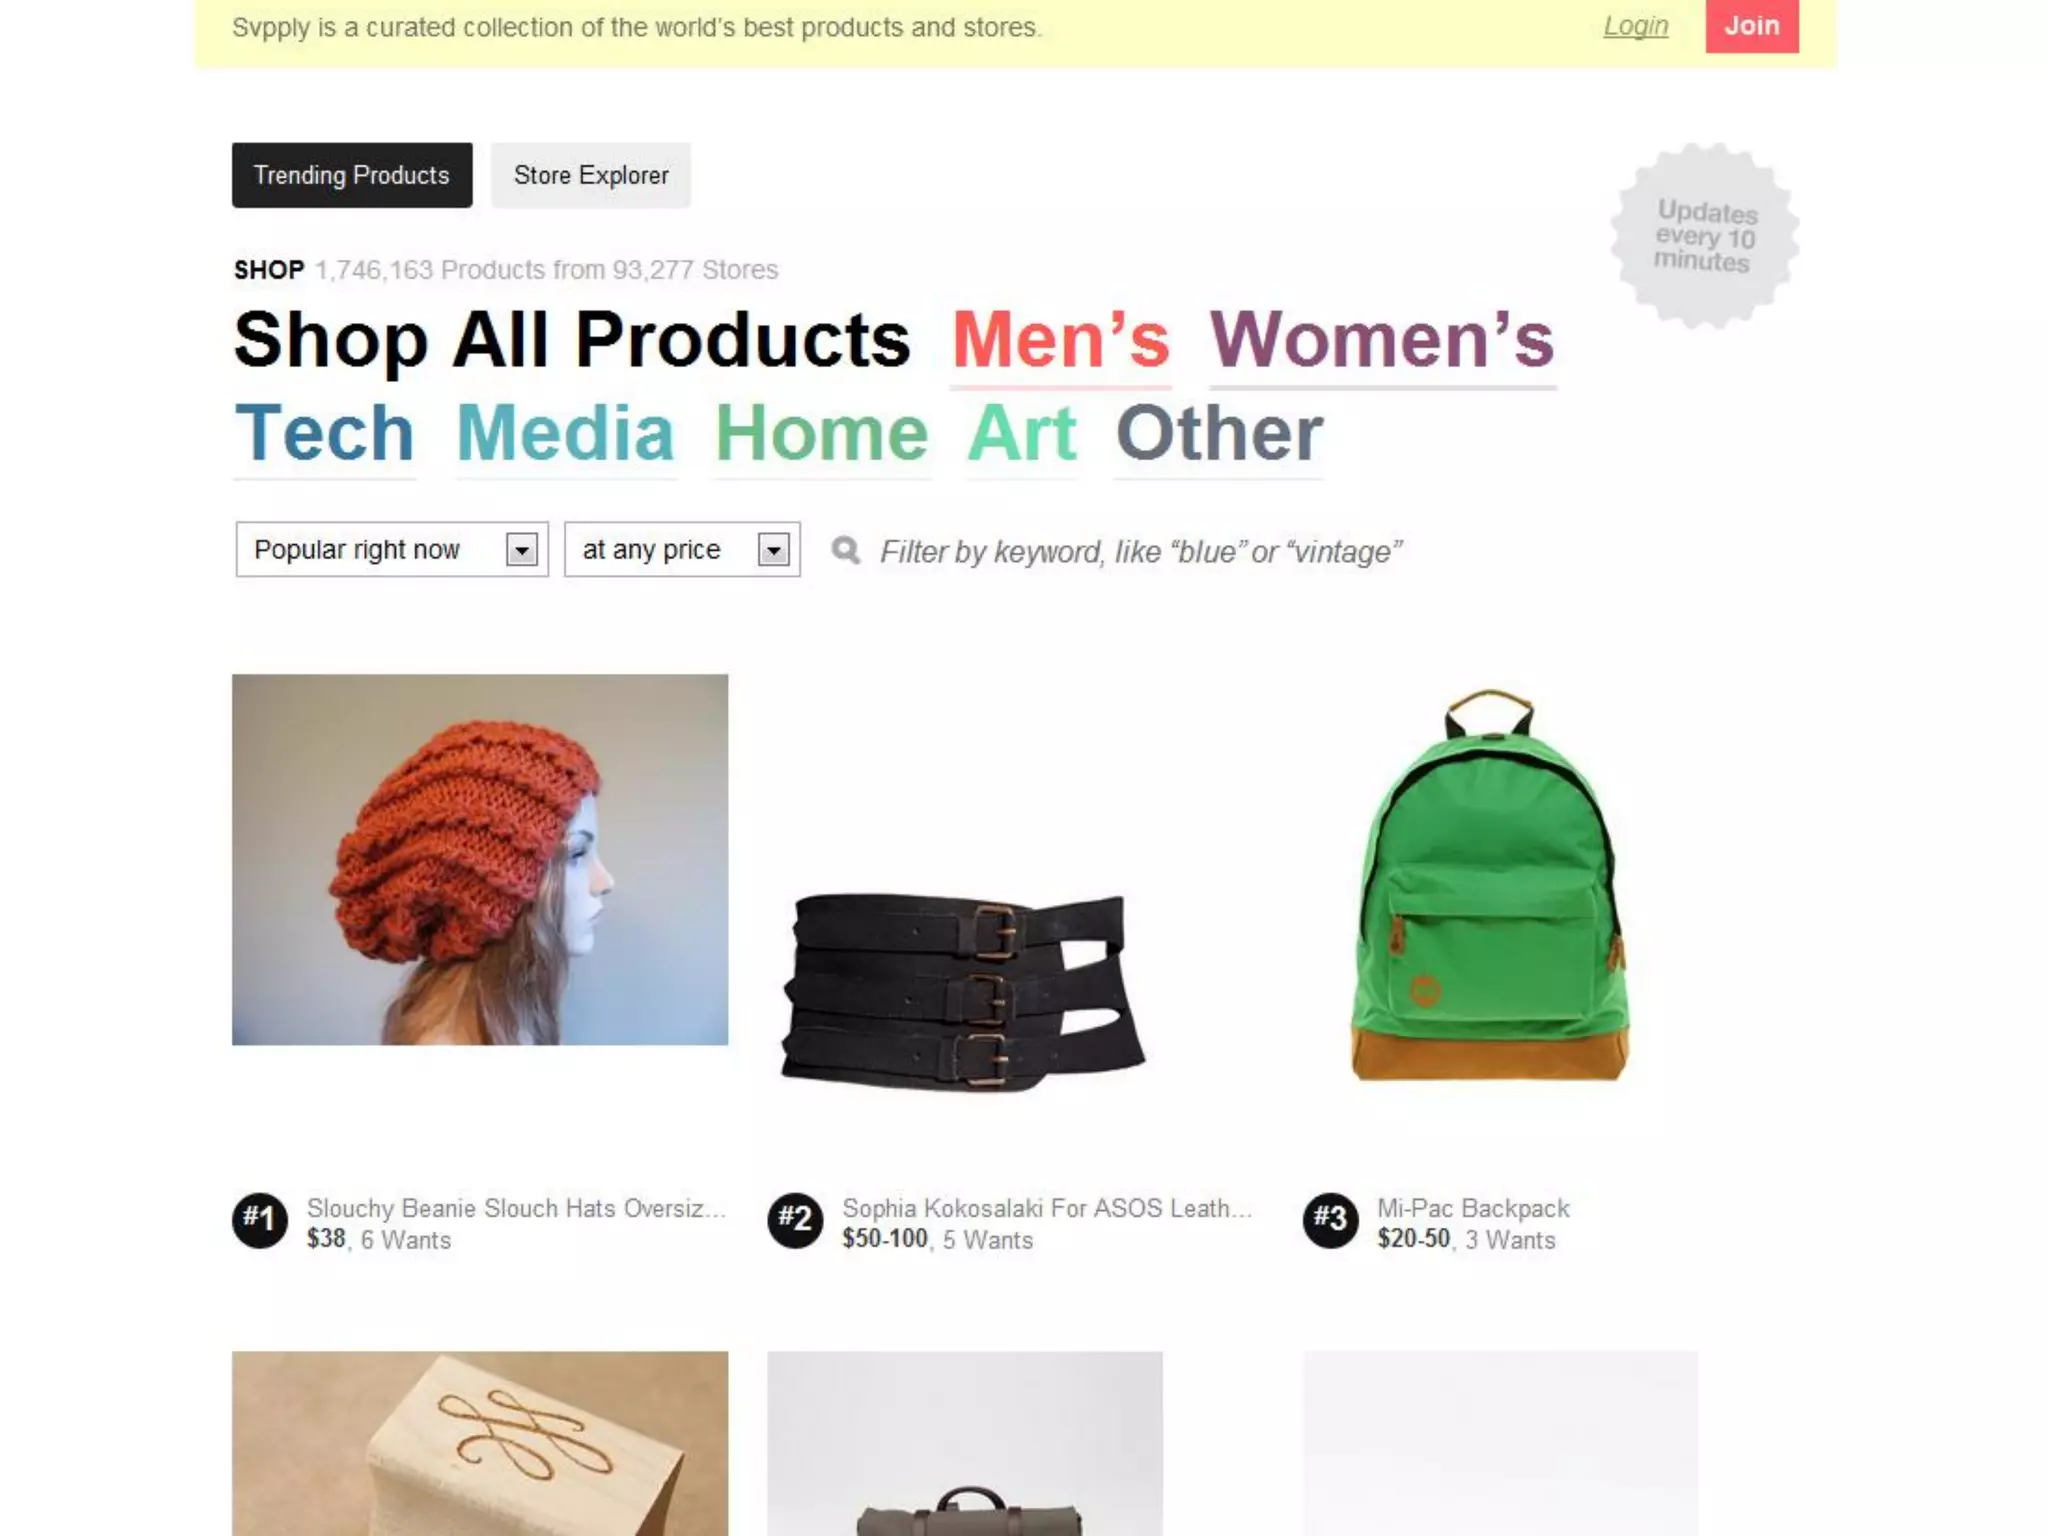Switch to the Trending Products tab
This screenshot has height=1536, width=2048.
click(352, 175)
